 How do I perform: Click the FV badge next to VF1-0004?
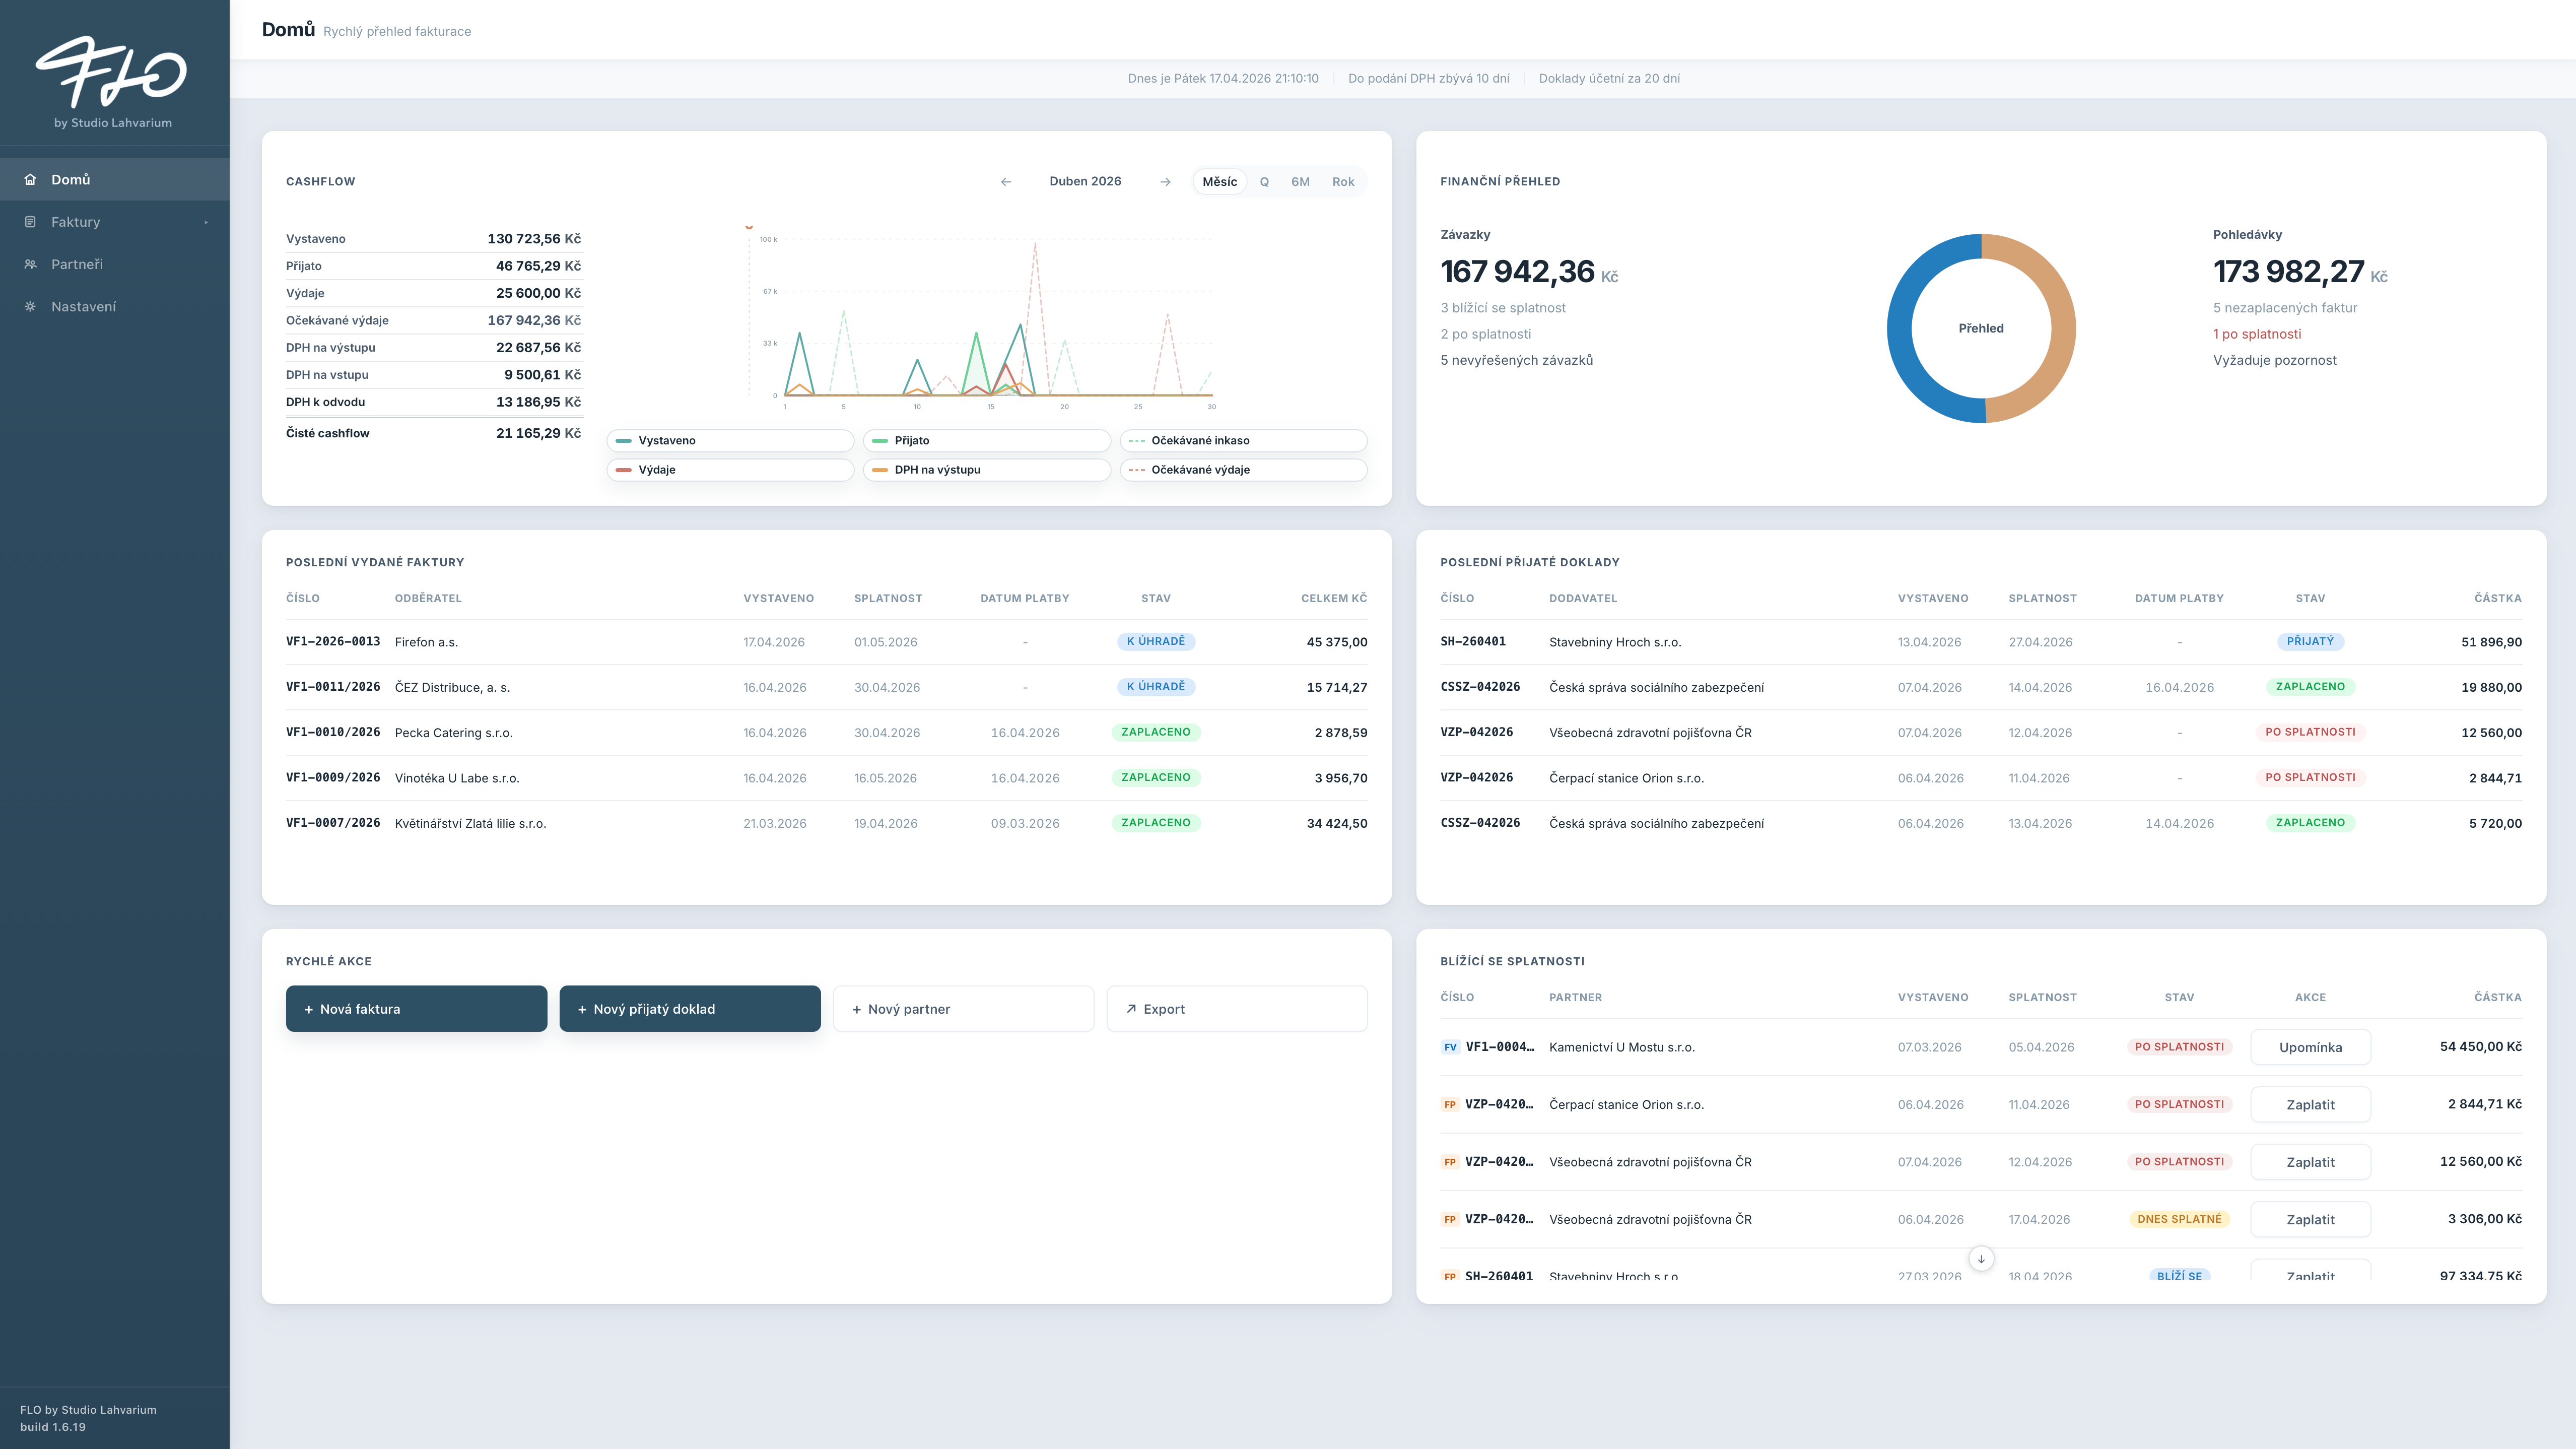(1450, 1048)
